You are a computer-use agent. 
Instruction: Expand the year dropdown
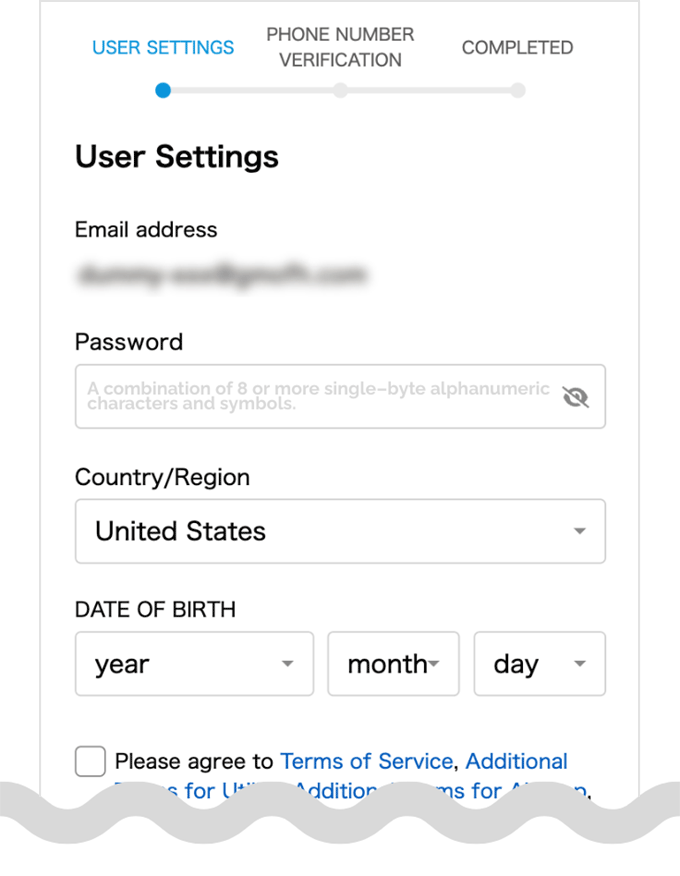[x=194, y=664]
